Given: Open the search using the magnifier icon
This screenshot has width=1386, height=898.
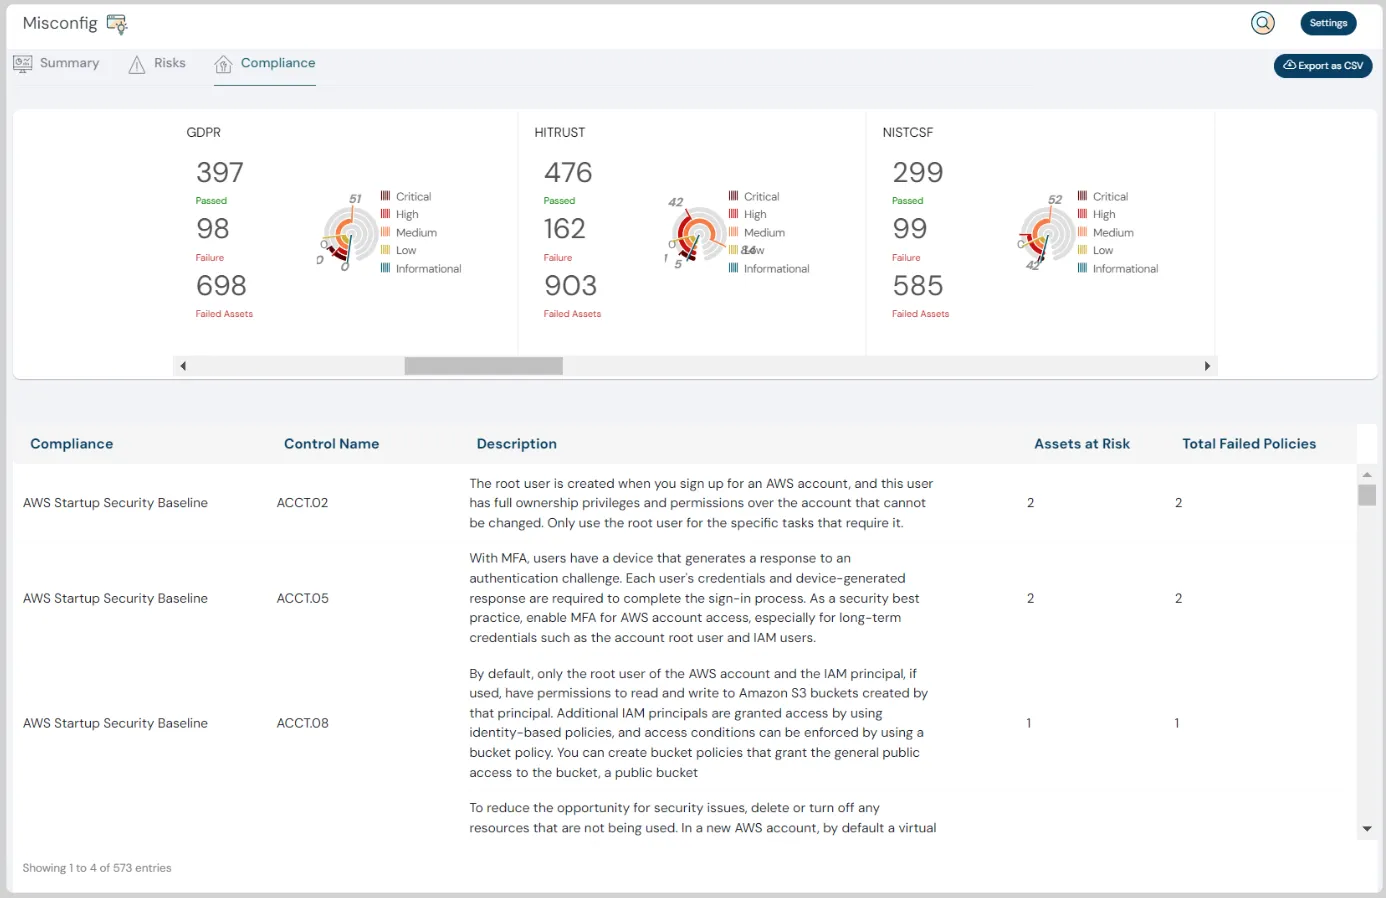Looking at the screenshot, I should pos(1263,22).
